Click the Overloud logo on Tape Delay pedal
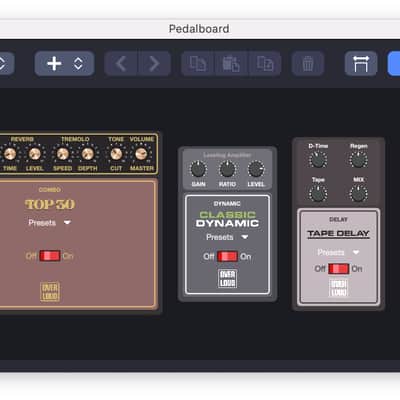400x400 pixels. (x=339, y=288)
